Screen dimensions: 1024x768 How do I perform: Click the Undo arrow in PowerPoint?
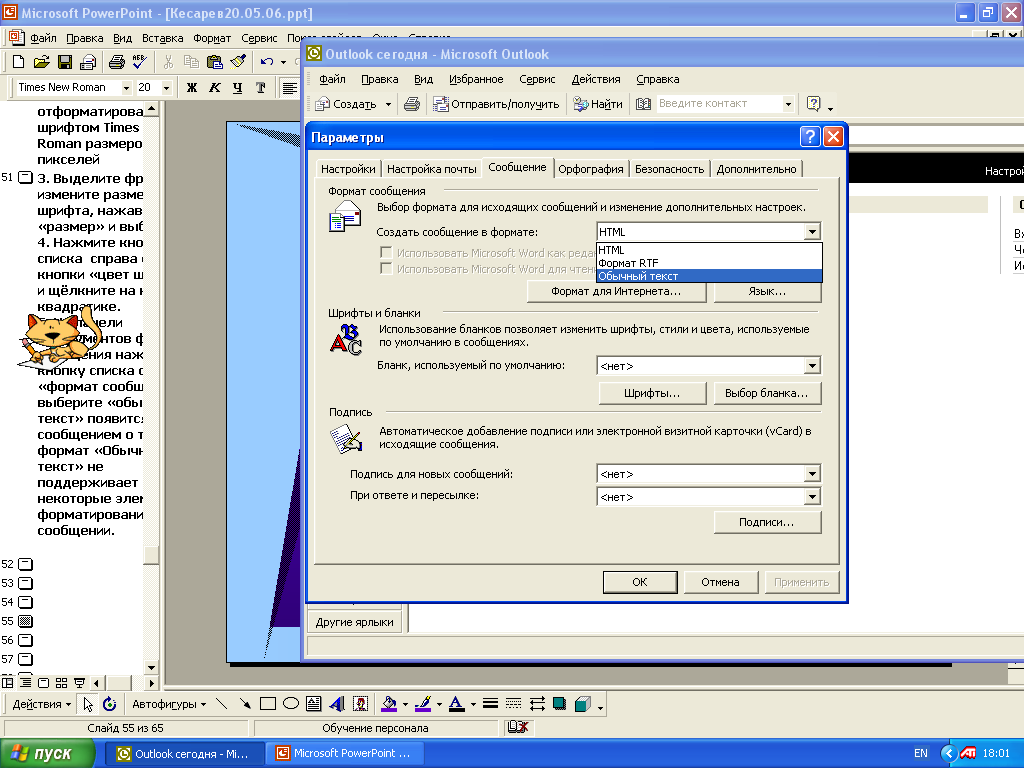click(x=266, y=62)
